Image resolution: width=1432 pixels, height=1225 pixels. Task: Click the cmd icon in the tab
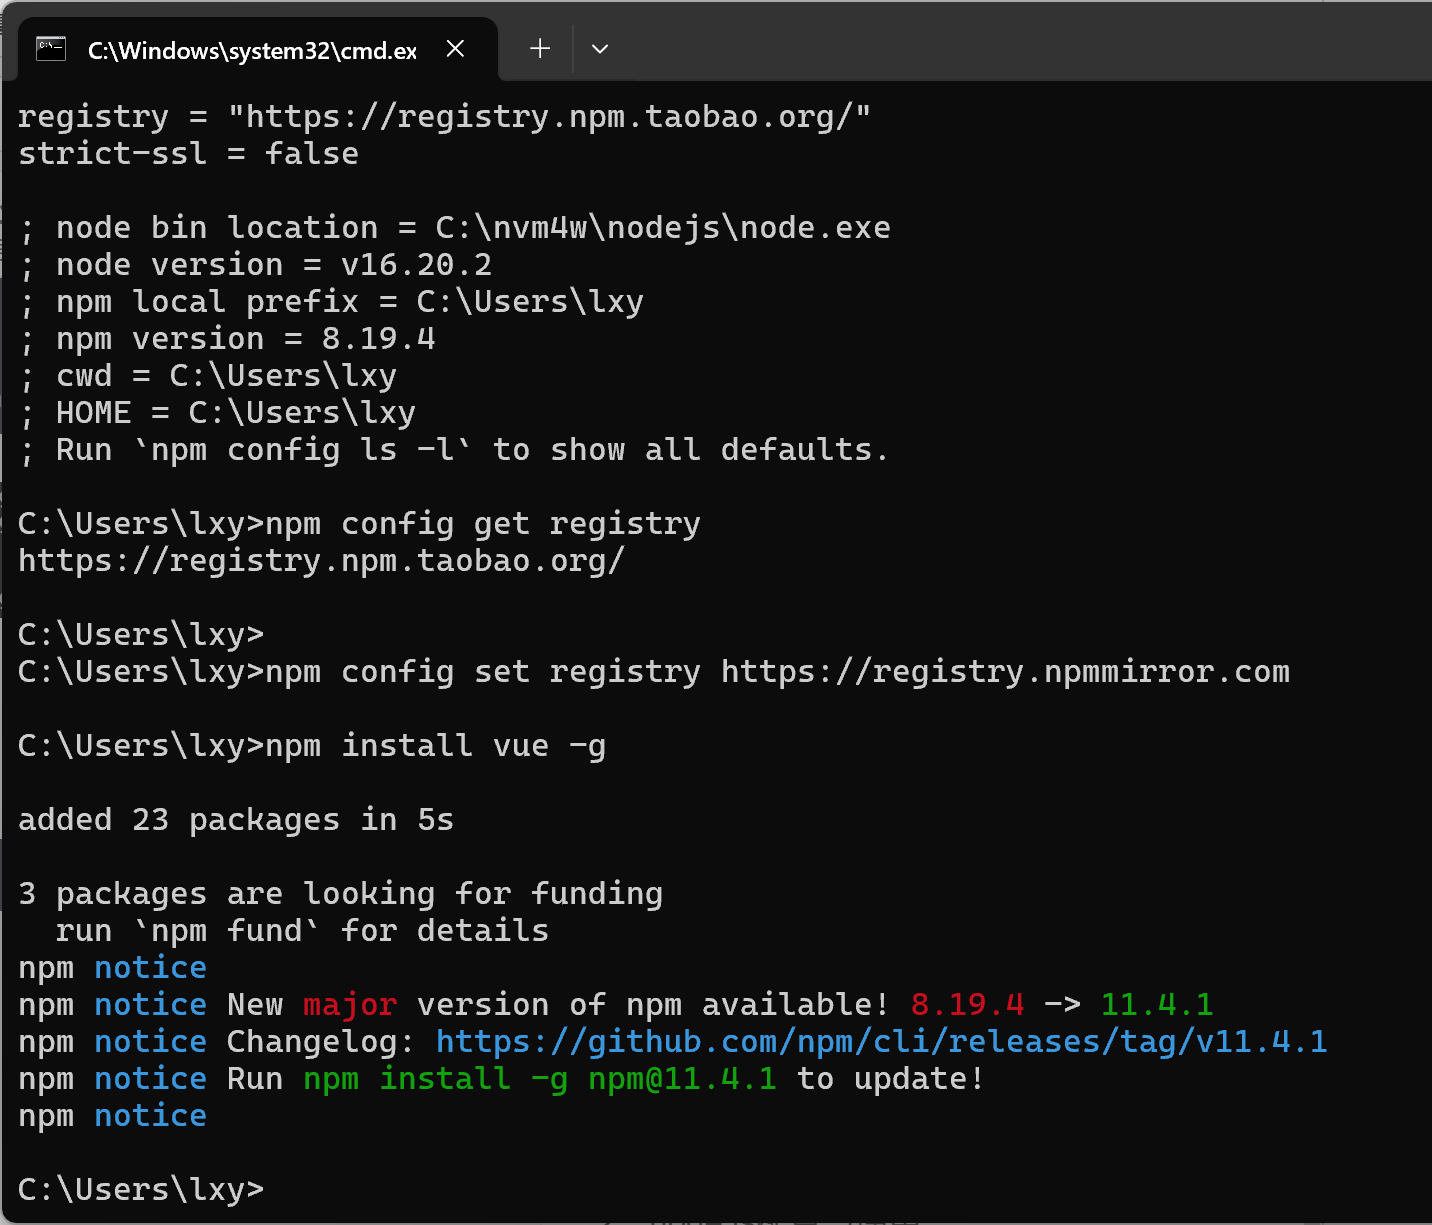pos(51,49)
